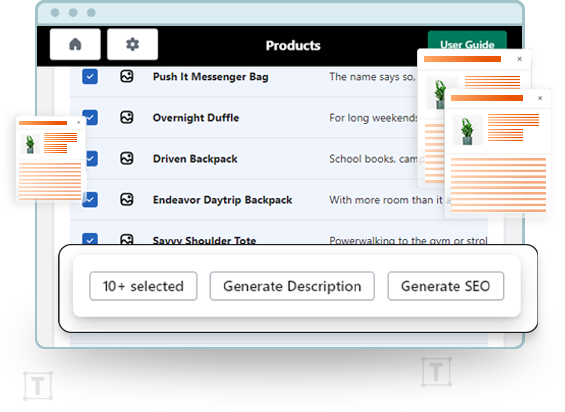Click the 'The name says so' description text
Screen dimensions: 565x412
point(373,77)
